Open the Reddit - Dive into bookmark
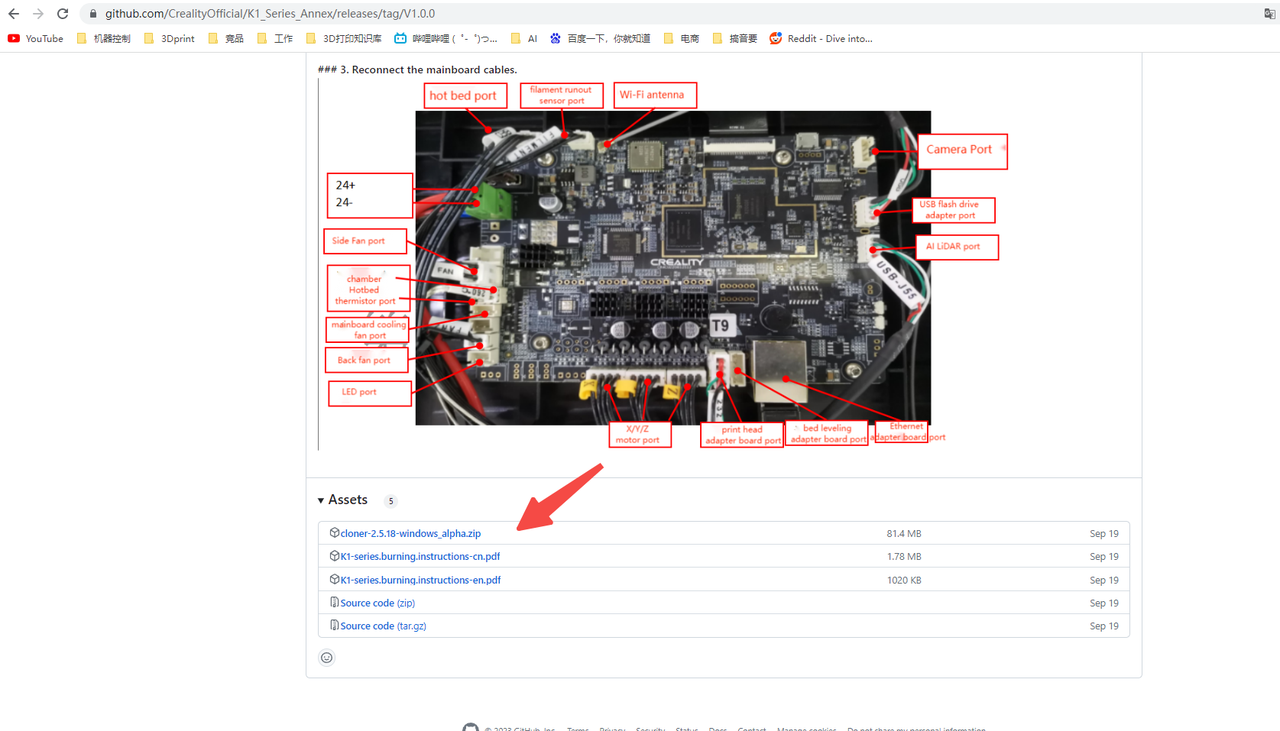 tap(821, 38)
